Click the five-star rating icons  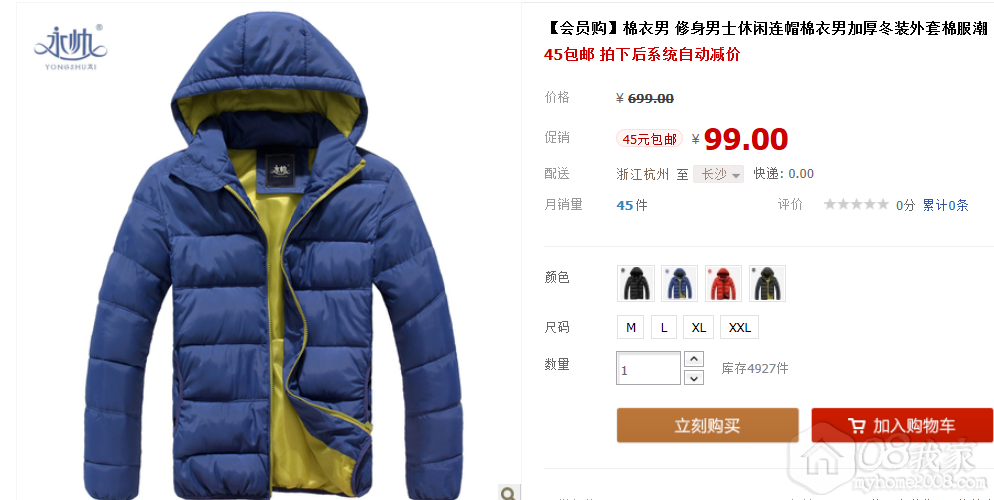(856, 204)
